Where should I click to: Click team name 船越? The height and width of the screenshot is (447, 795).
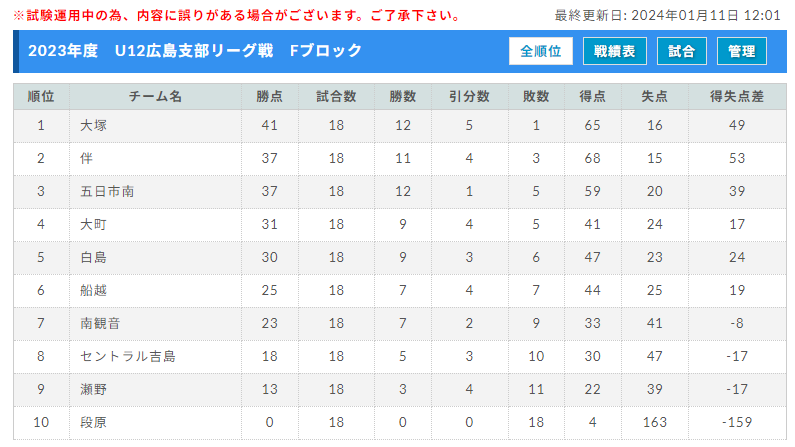[93, 290]
